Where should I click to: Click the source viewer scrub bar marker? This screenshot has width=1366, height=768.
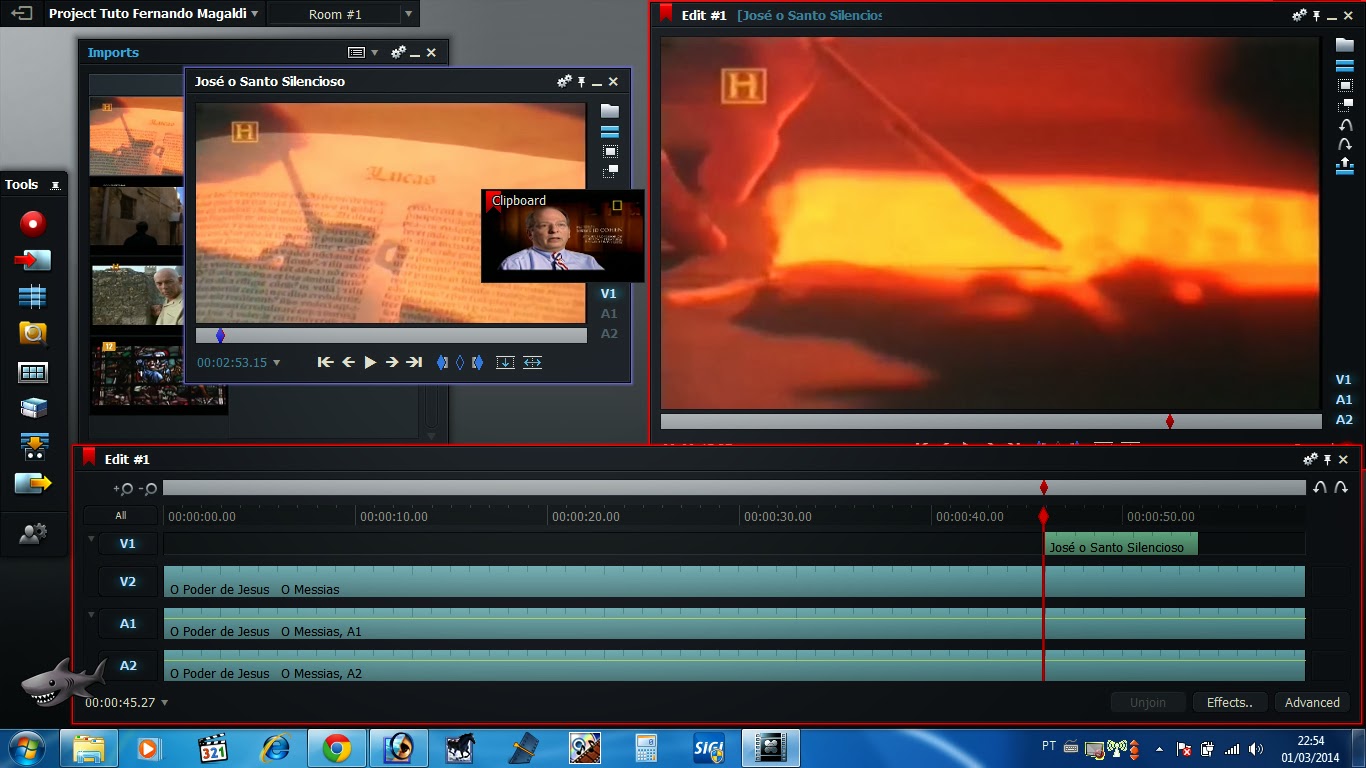tap(220, 336)
